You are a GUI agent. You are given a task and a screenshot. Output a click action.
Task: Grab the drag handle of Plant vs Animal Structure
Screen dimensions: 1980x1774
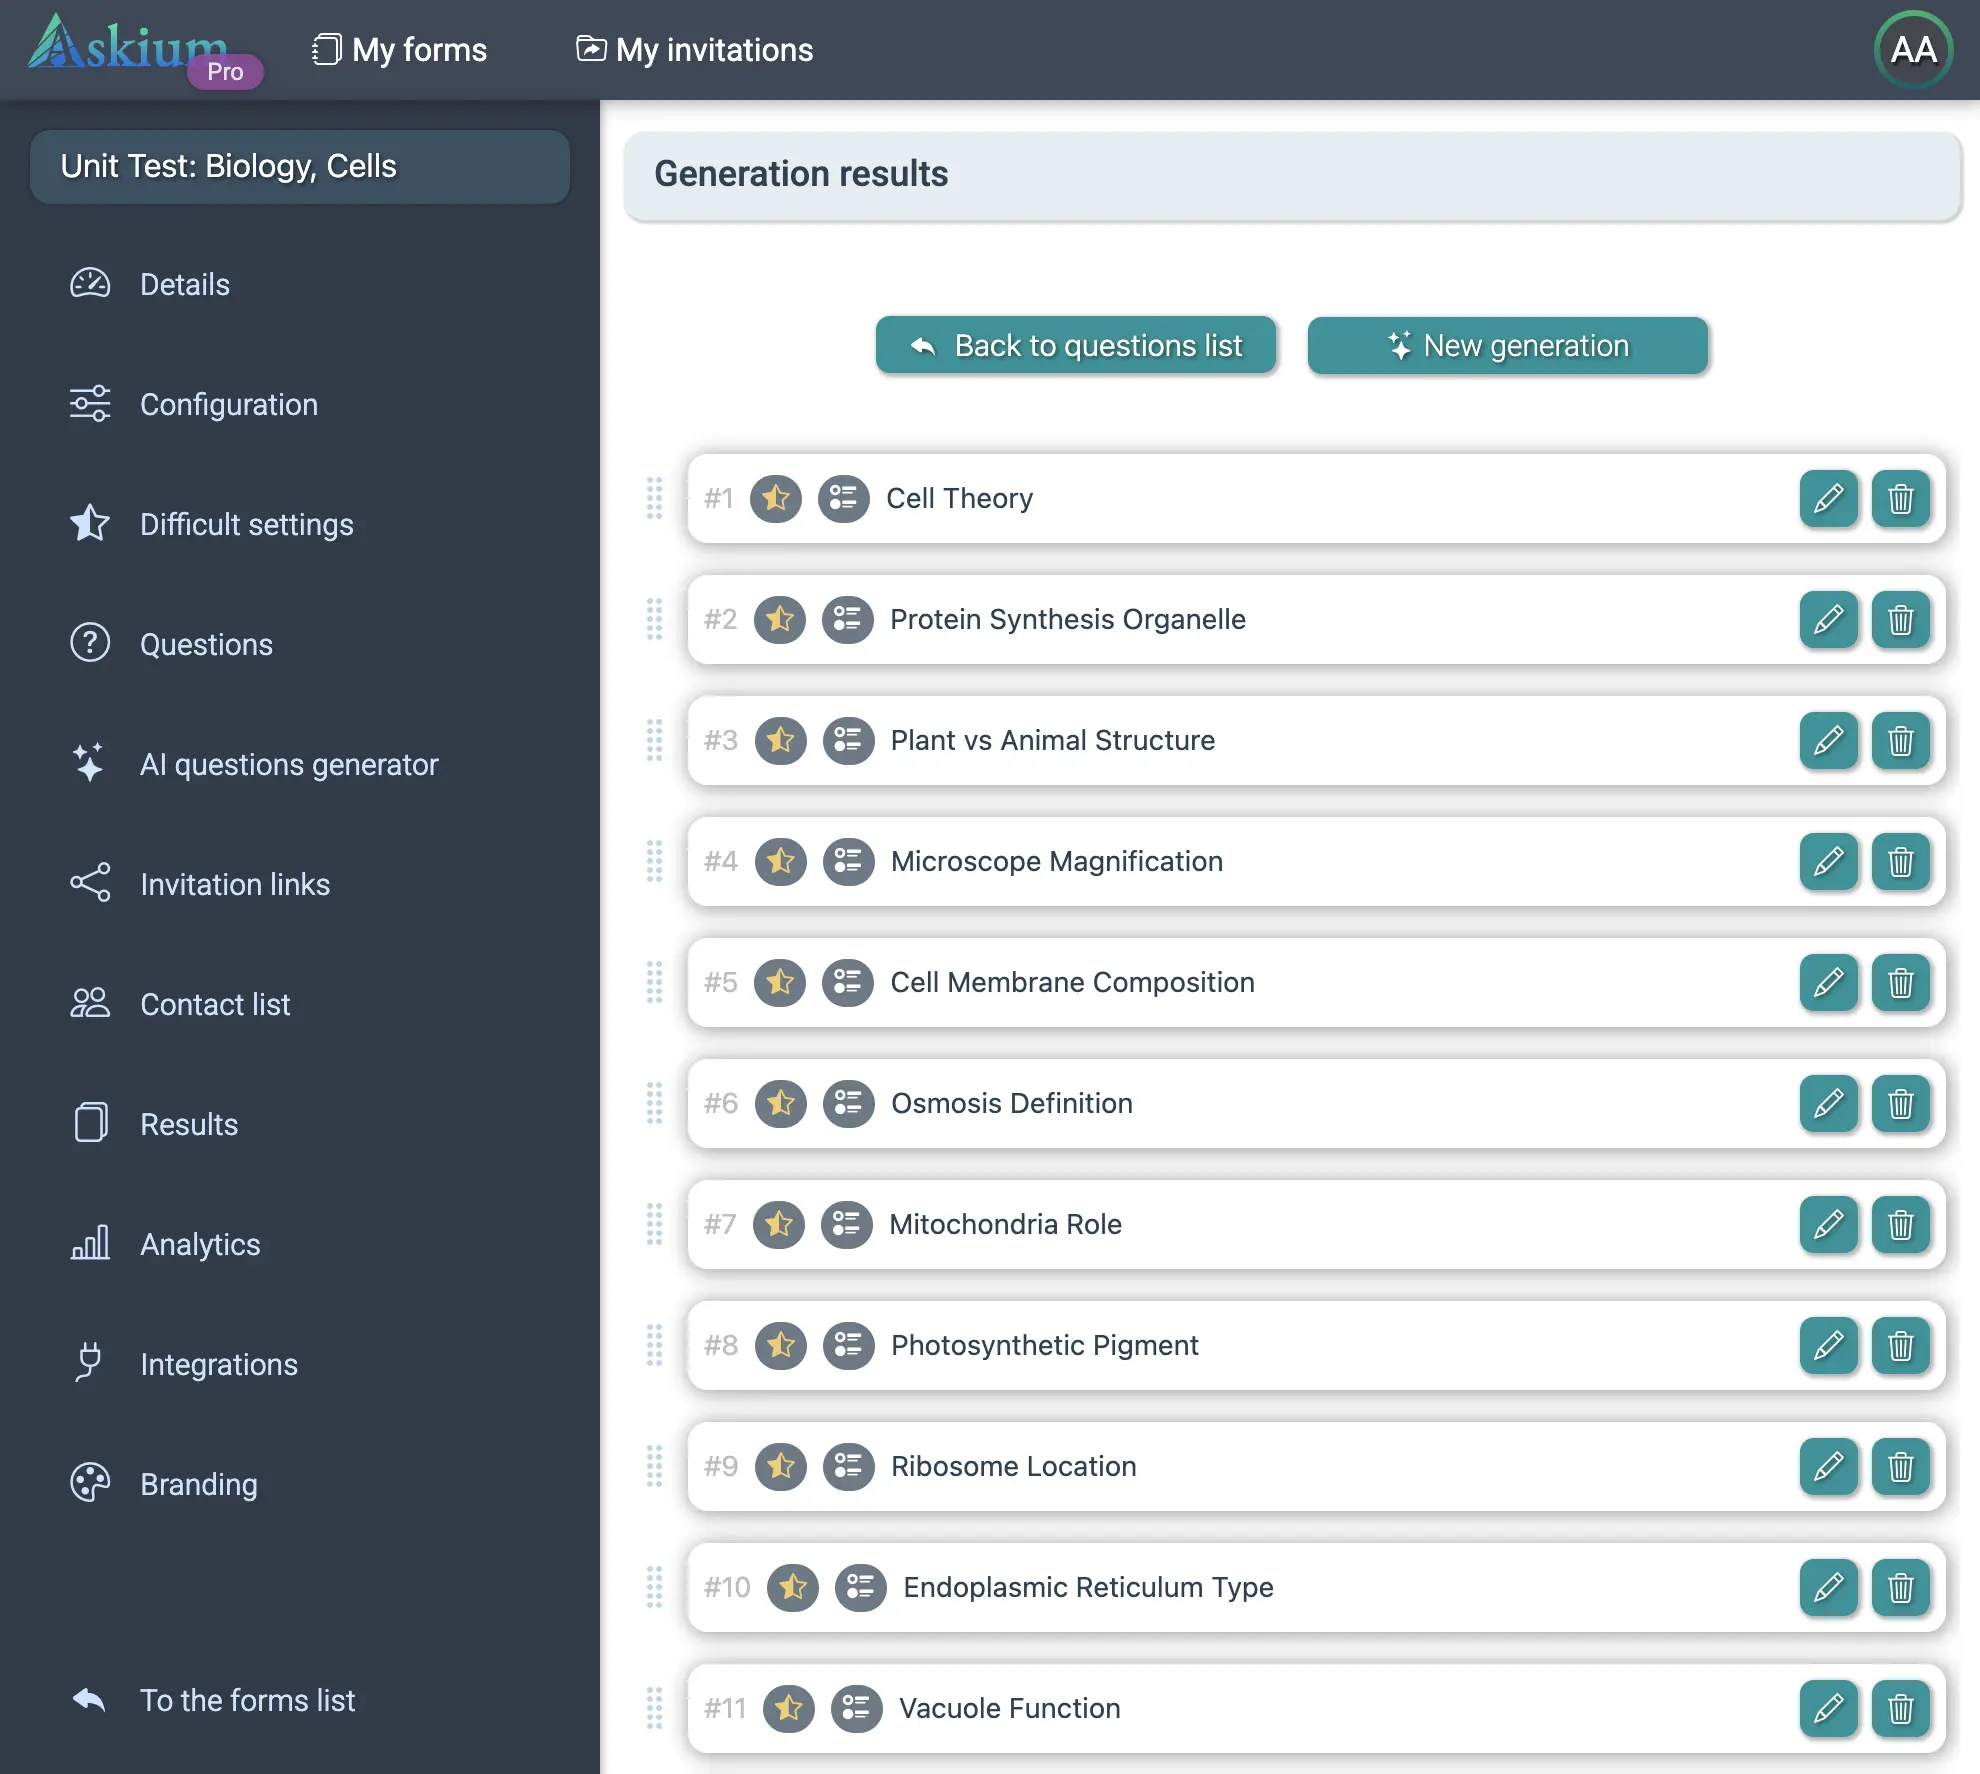tap(654, 740)
